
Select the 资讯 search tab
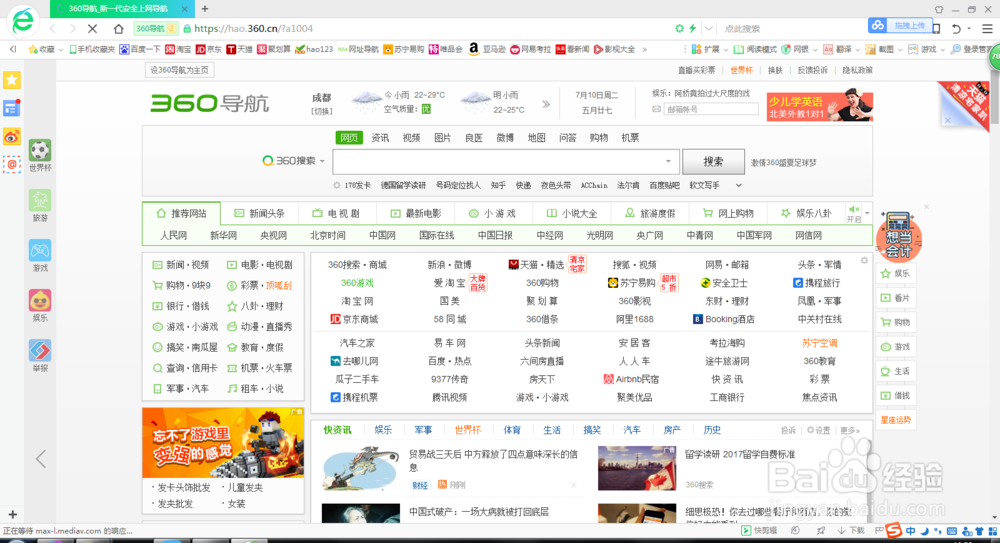point(380,138)
